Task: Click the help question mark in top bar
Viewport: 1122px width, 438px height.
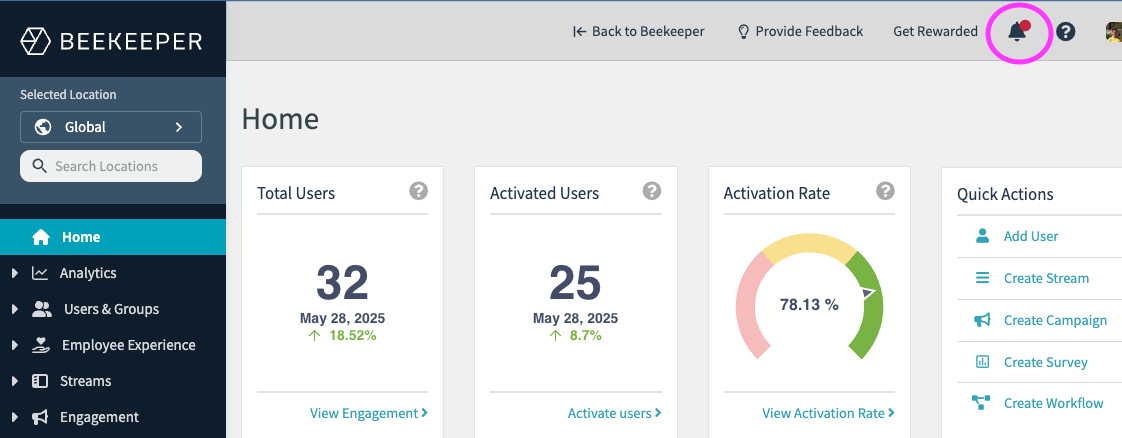Action: pyautogui.click(x=1066, y=32)
